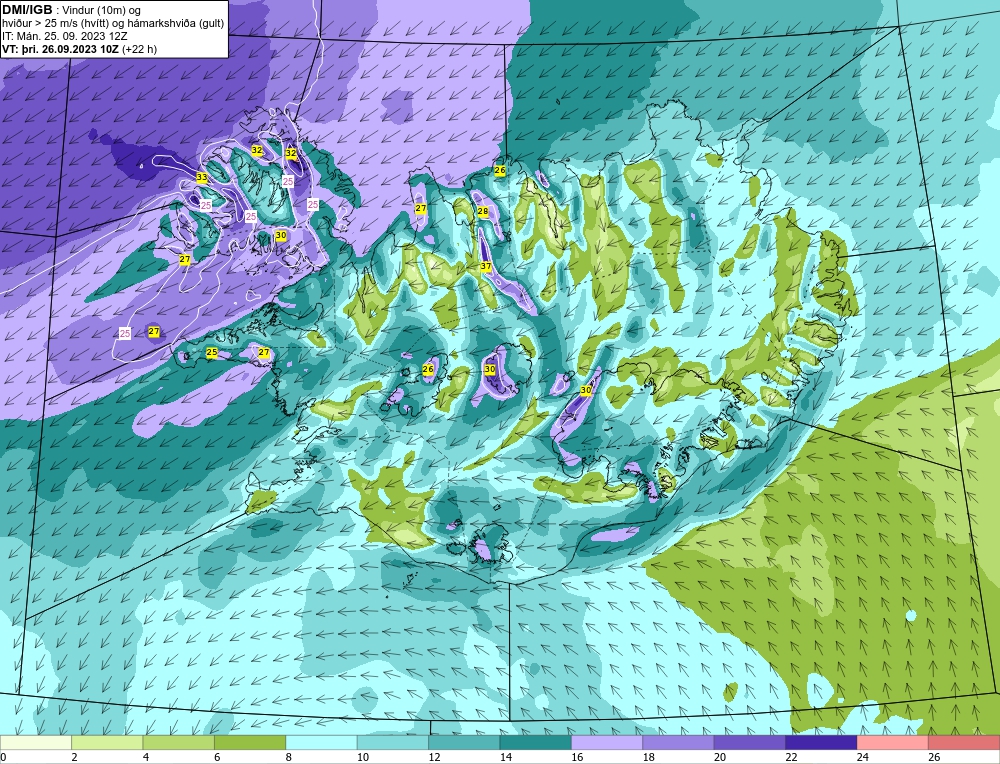1000x764 pixels.
Task: Click the yellow '37' maximum gust label
Action: tap(486, 266)
